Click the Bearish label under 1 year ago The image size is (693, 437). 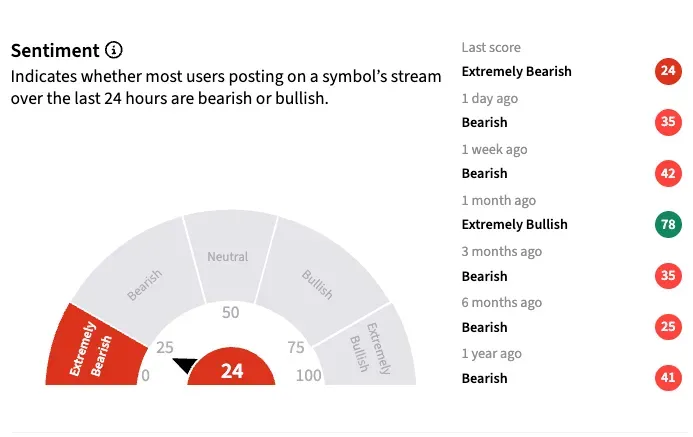click(x=485, y=378)
